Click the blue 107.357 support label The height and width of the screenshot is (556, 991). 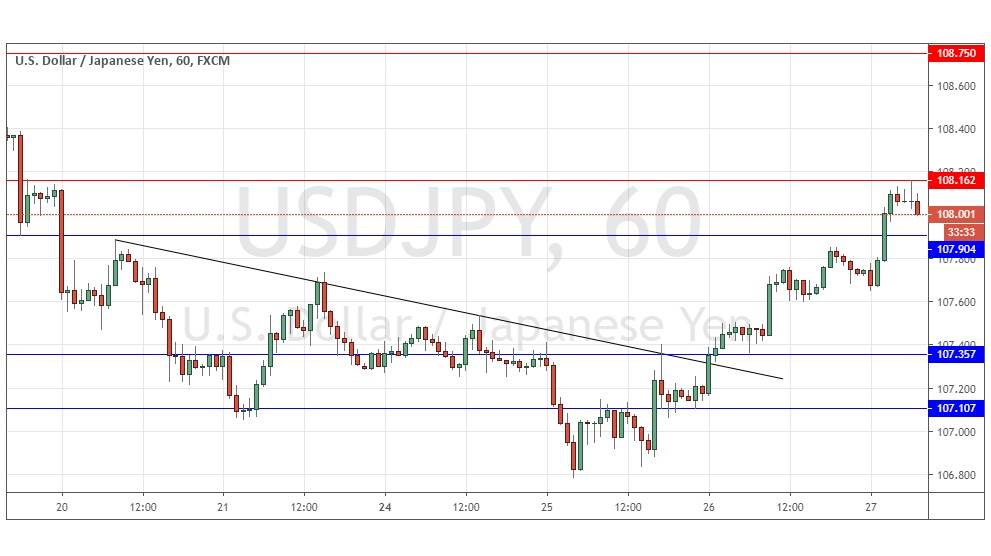[956, 354]
